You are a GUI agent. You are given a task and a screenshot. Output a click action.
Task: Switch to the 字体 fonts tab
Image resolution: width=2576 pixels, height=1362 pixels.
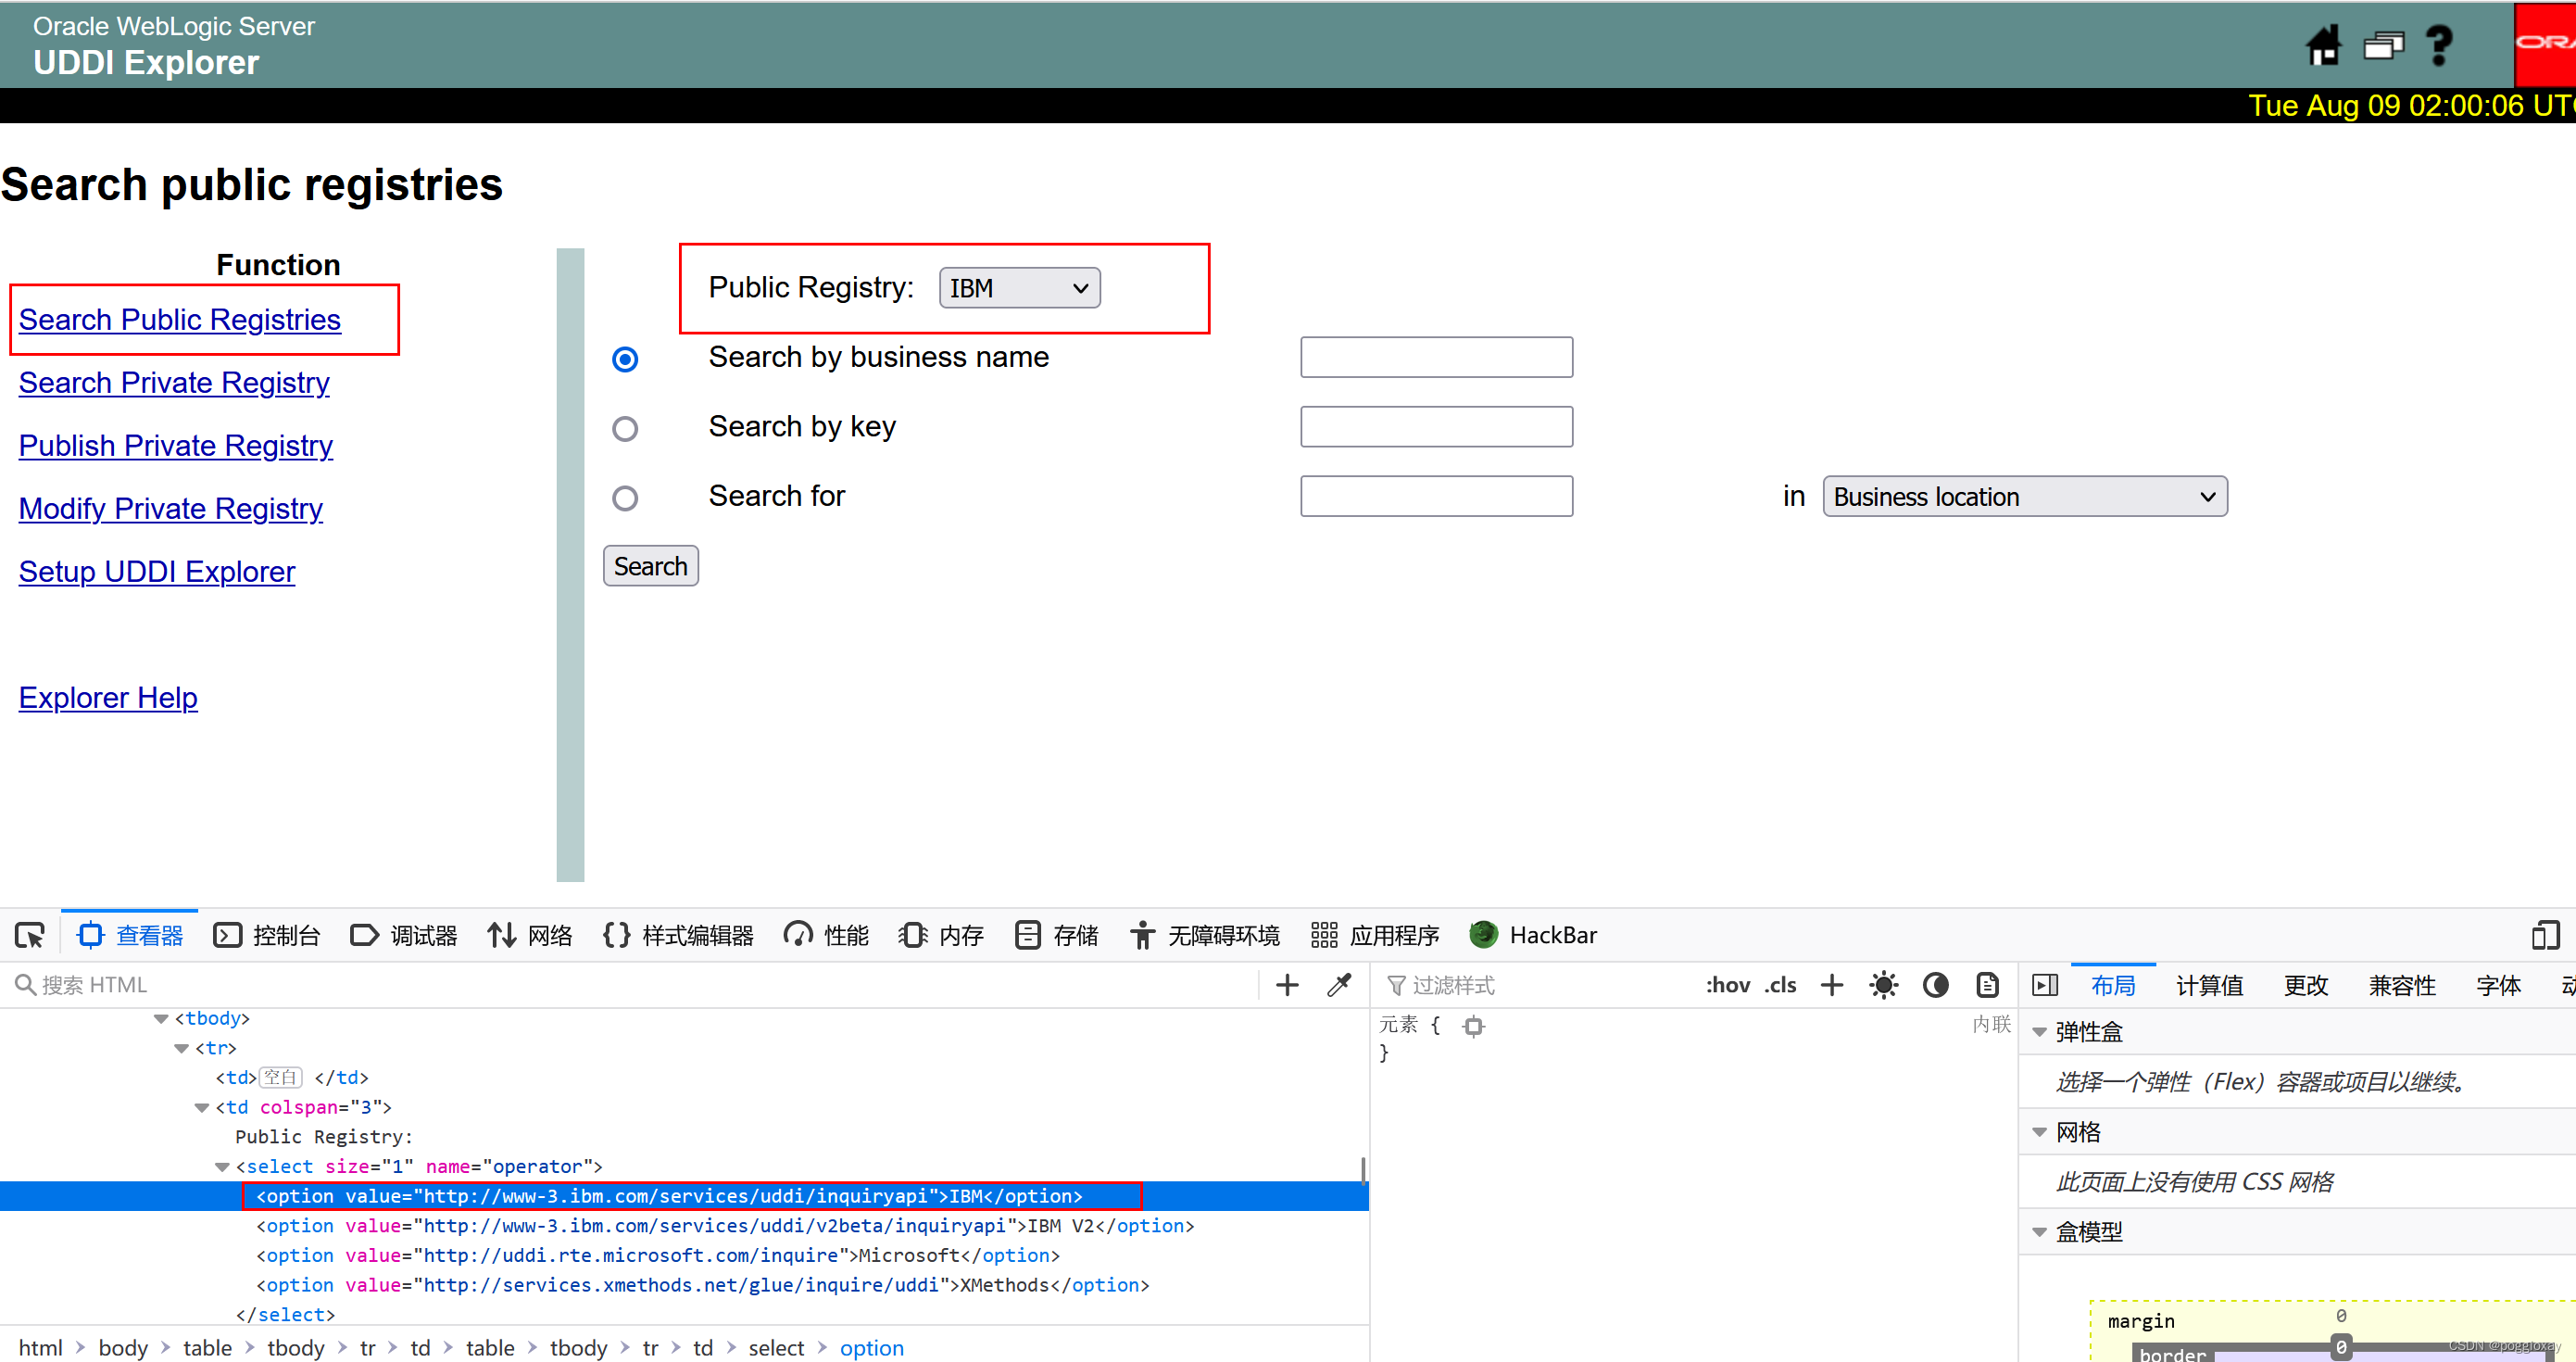2498,986
